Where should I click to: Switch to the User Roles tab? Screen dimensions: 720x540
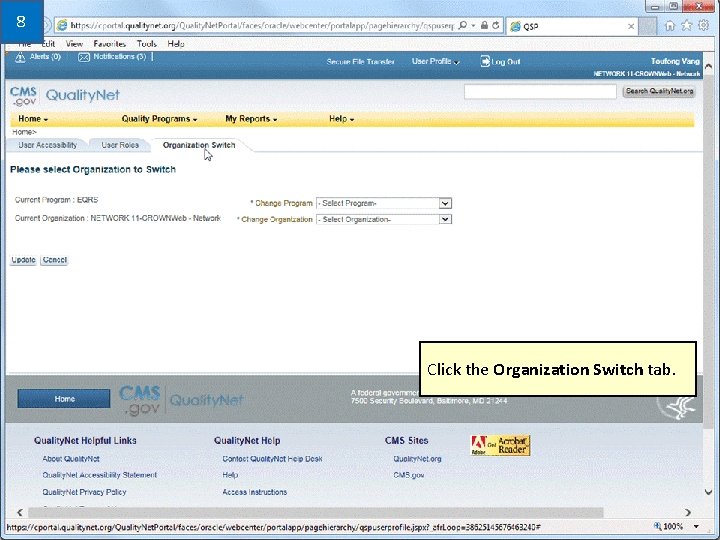(x=120, y=145)
